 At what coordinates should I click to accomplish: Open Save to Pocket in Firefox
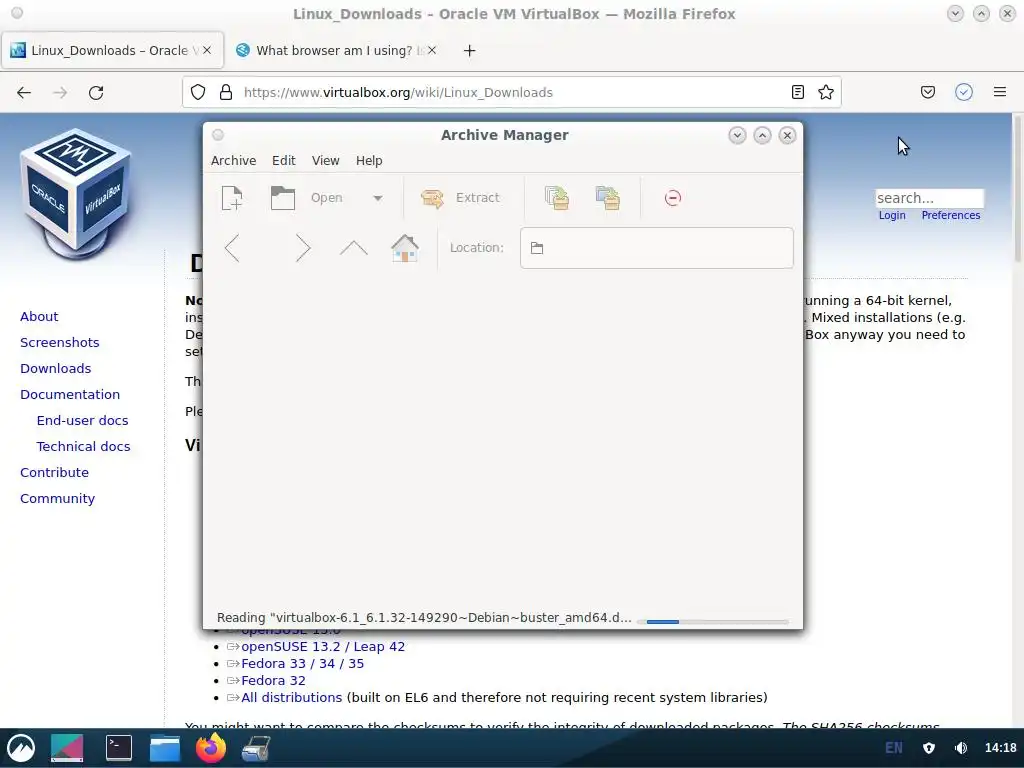point(927,93)
